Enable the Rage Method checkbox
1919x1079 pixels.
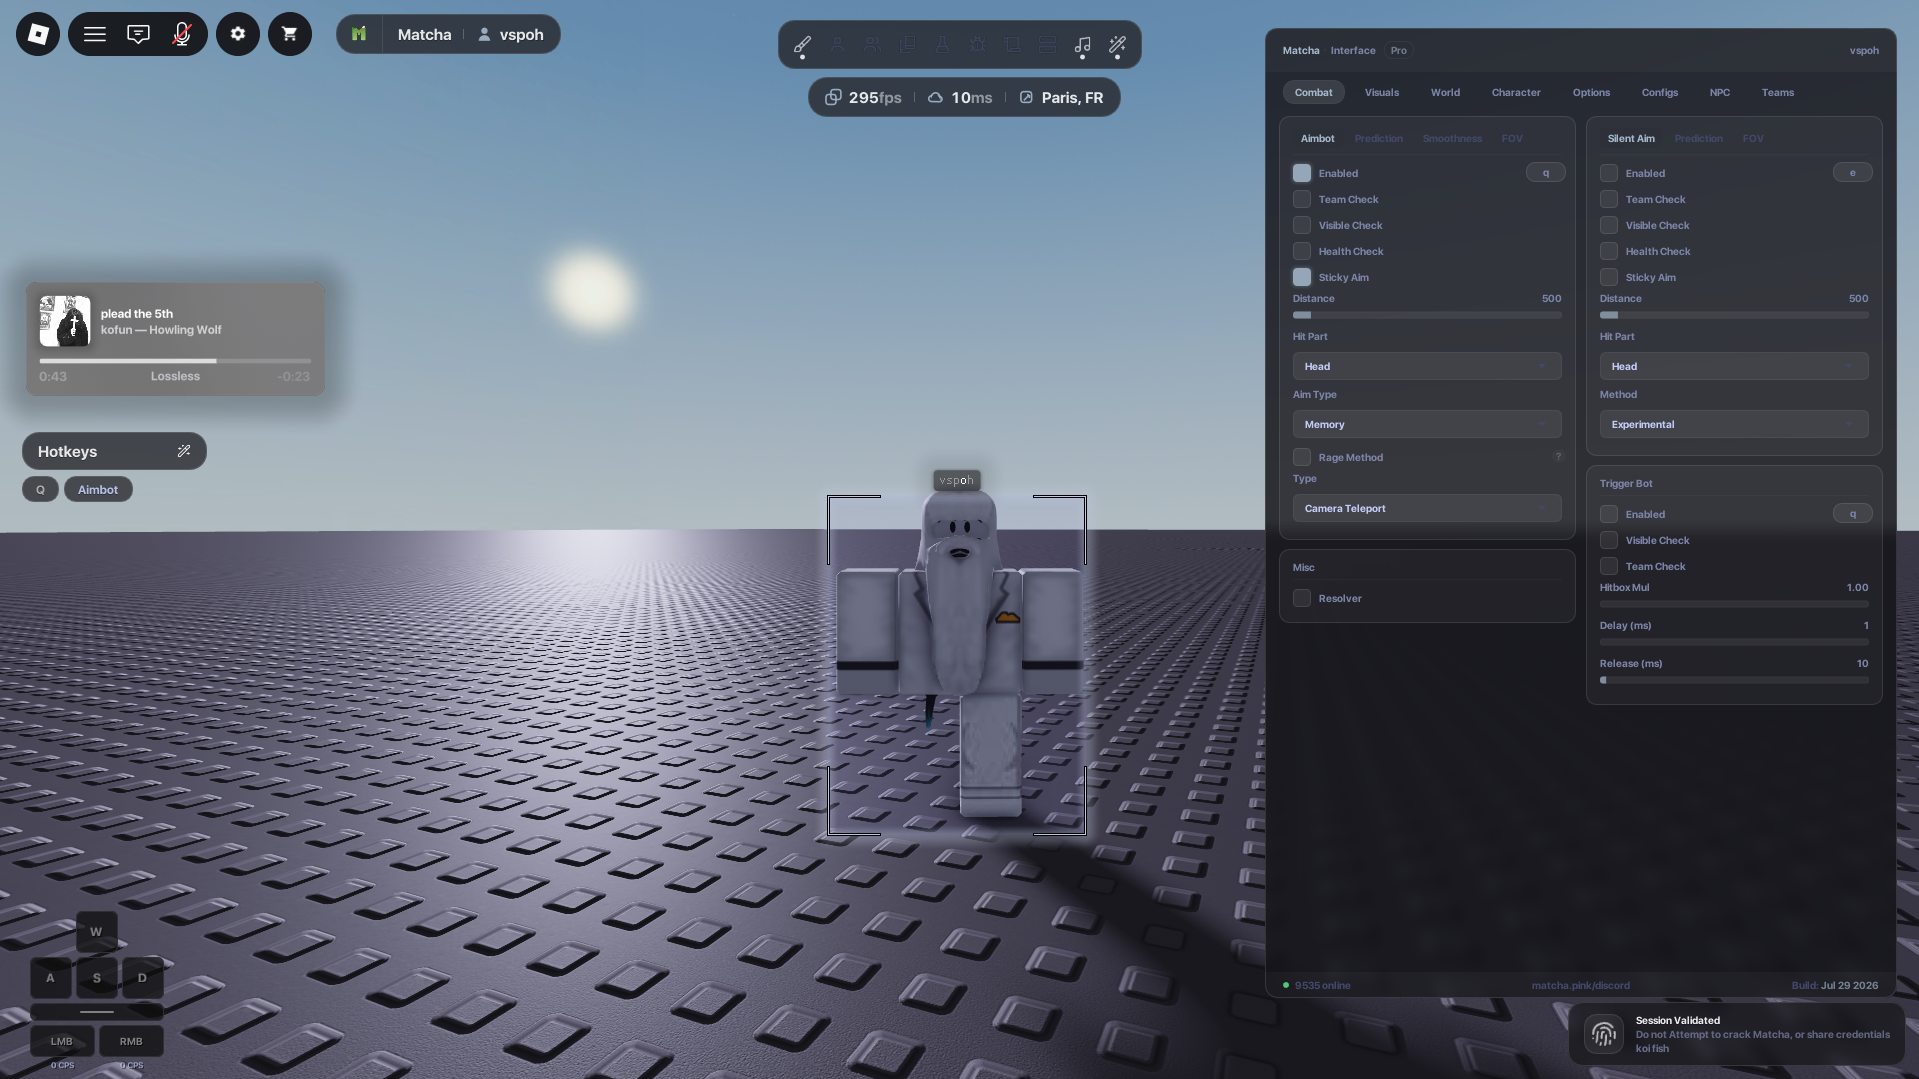[x=1301, y=457]
